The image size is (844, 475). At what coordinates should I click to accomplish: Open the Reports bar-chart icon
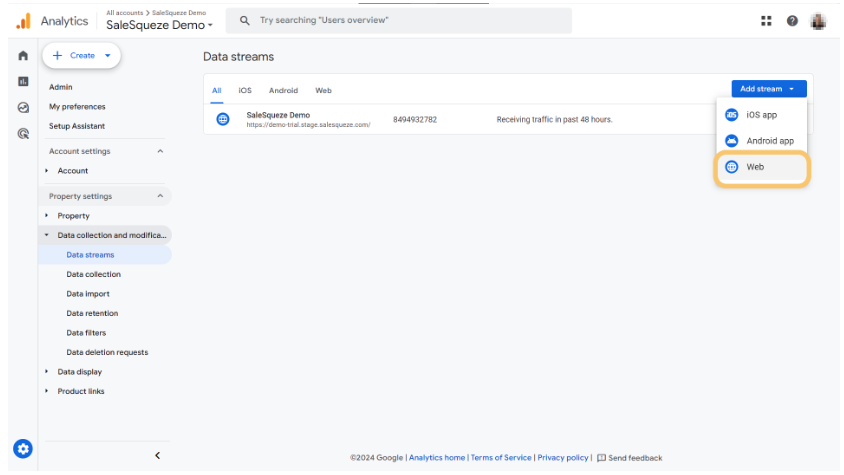[x=23, y=81]
